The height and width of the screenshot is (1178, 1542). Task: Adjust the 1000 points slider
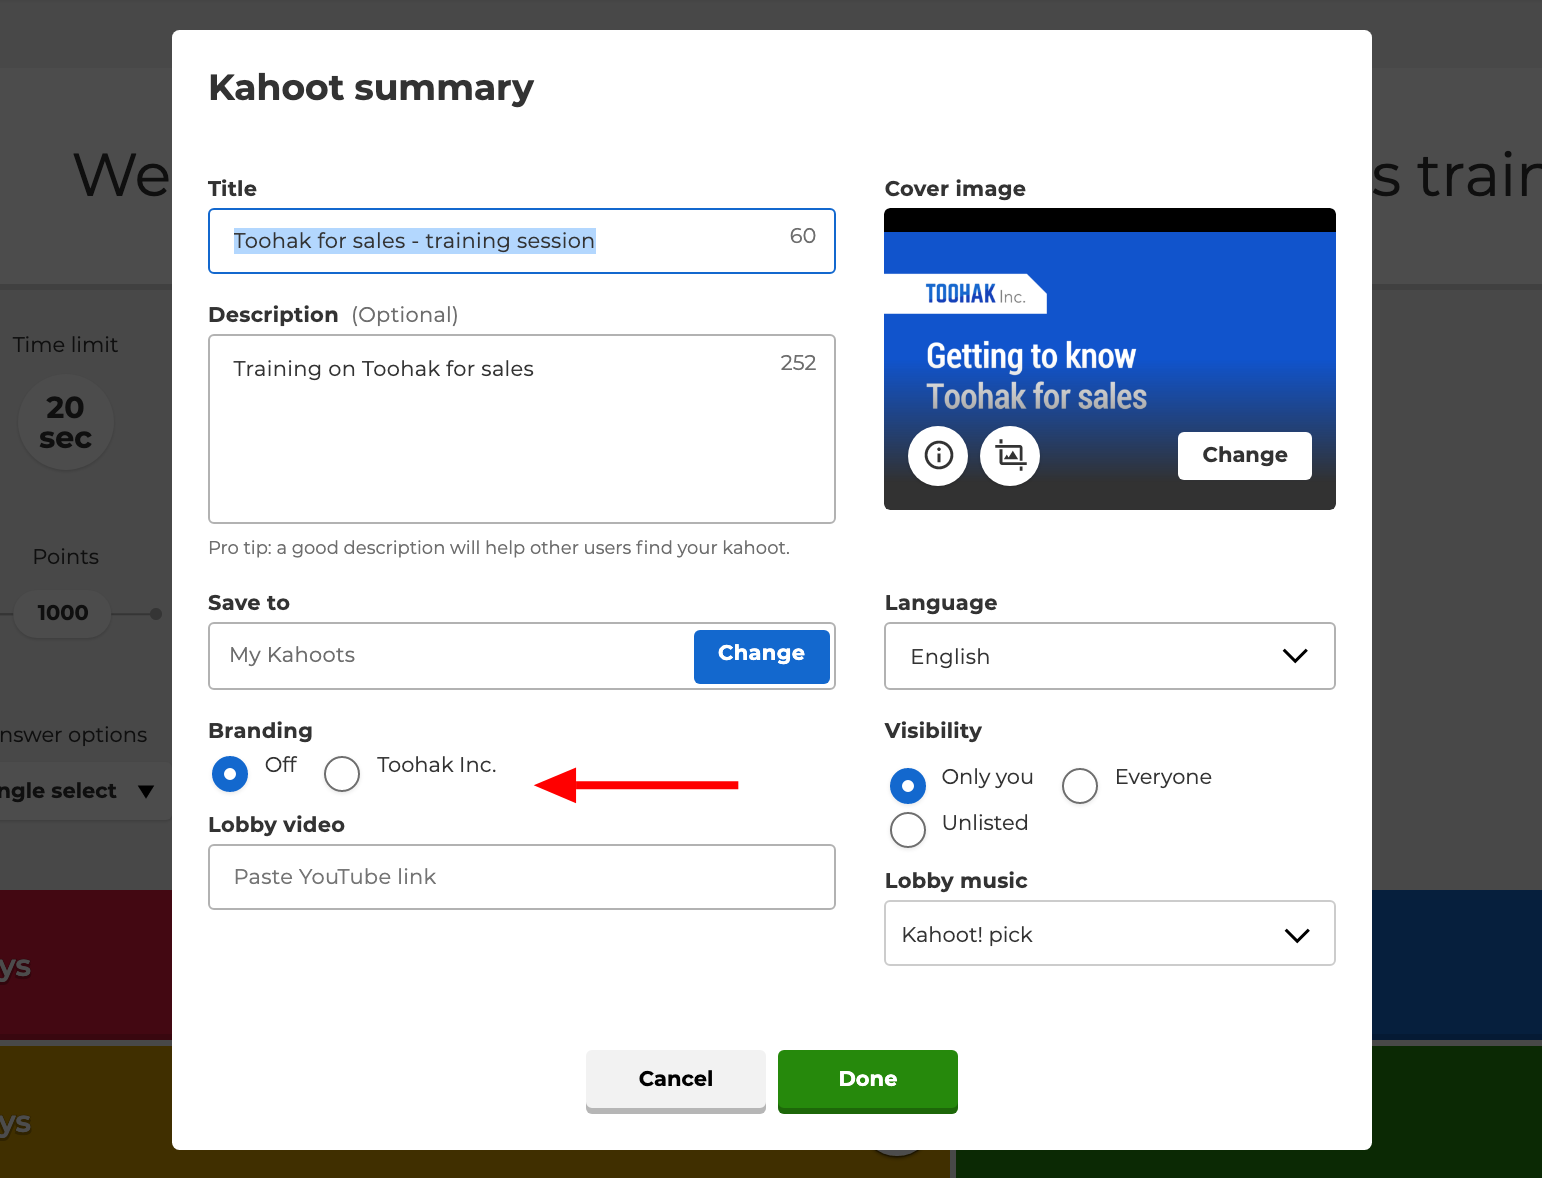click(x=63, y=613)
